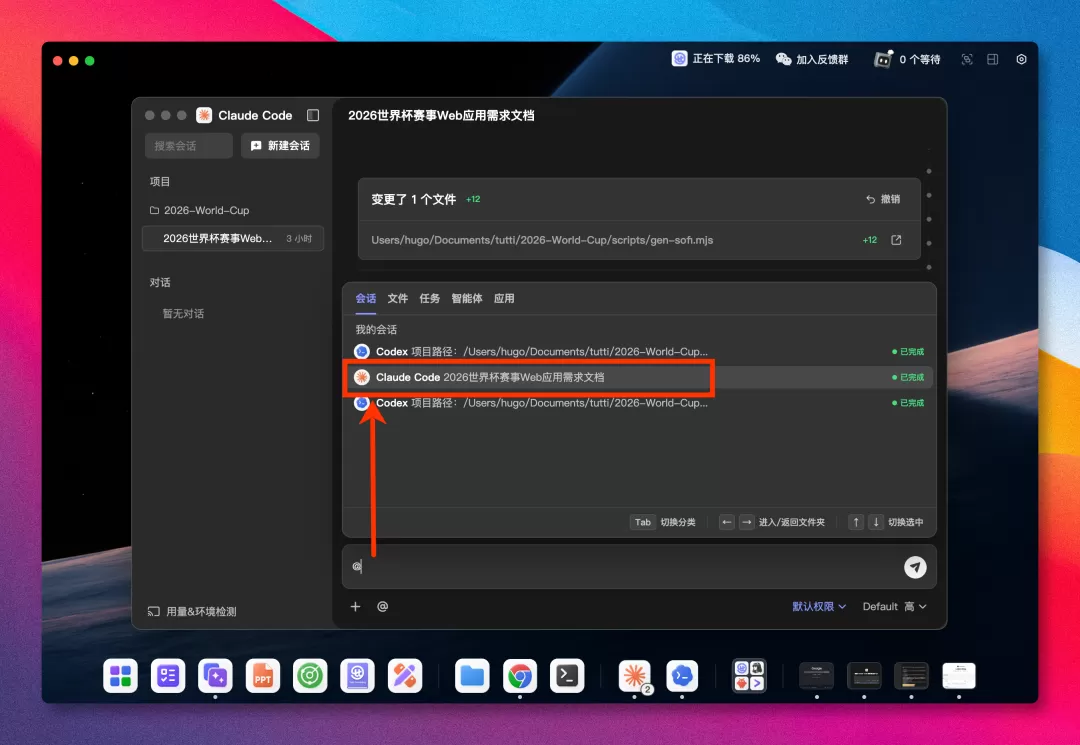The height and width of the screenshot is (745, 1080).
Task: Click 加入反馈群 with WeChat icon
Action: (x=812, y=59)
